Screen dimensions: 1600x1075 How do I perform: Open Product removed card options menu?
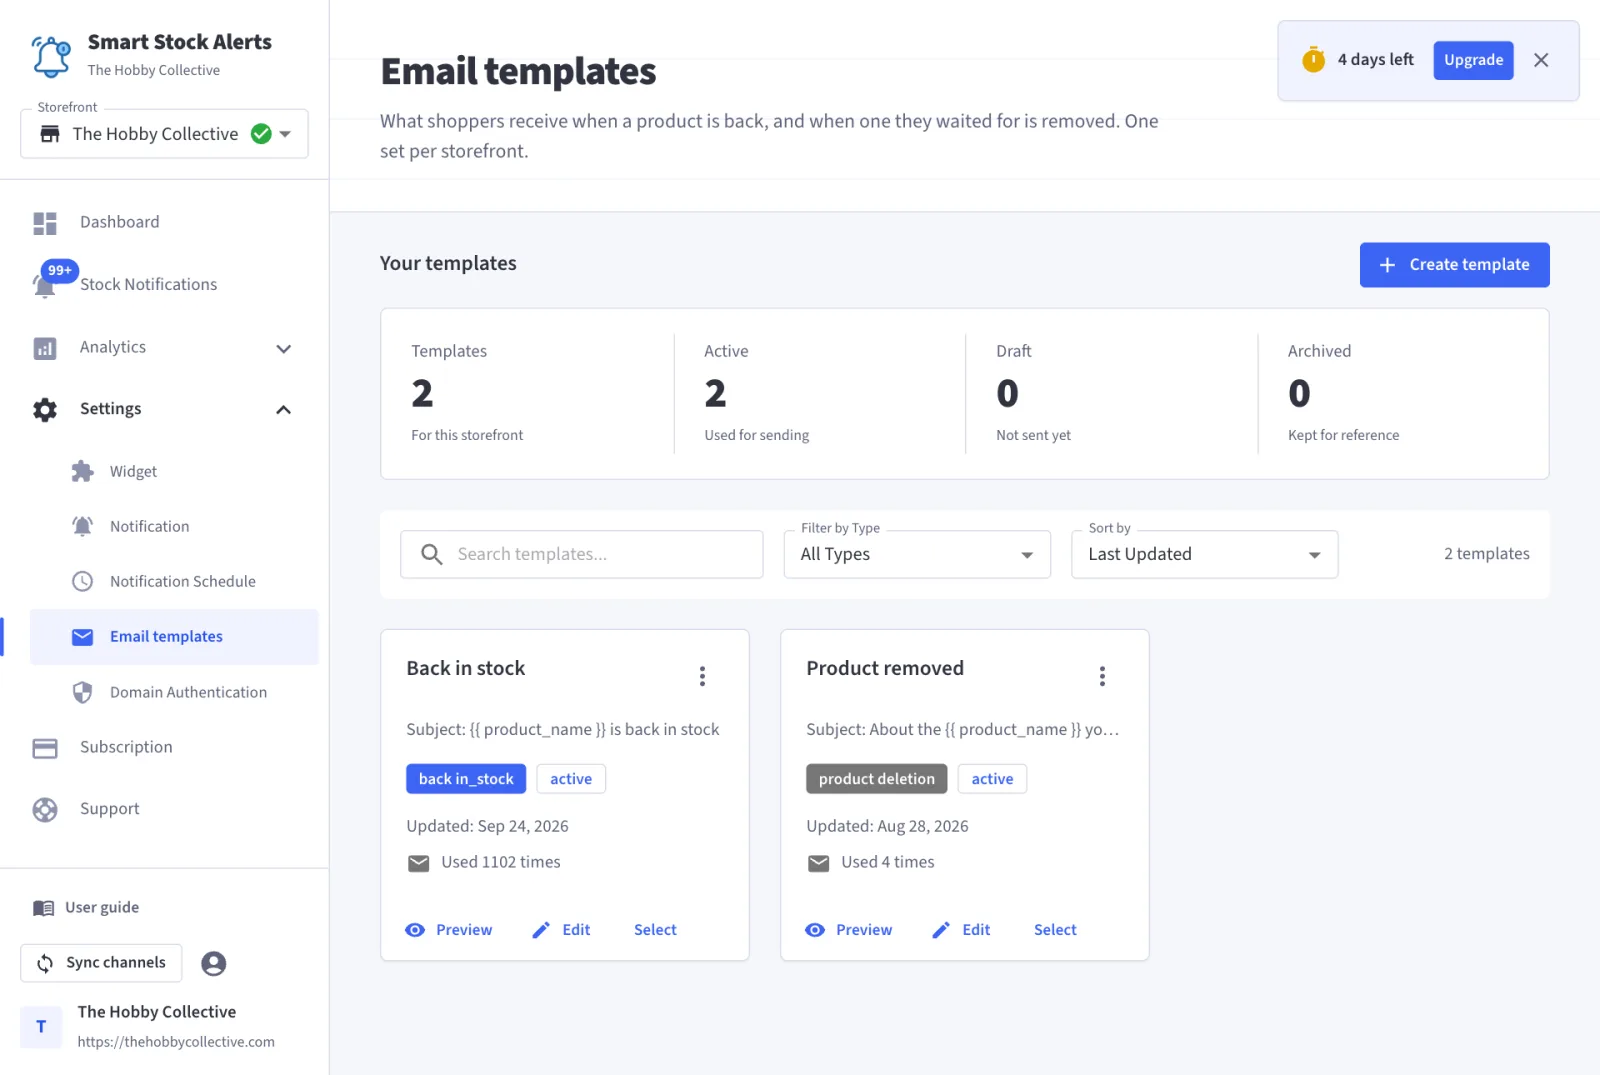pyautogui.click(x=1103, y=677)
